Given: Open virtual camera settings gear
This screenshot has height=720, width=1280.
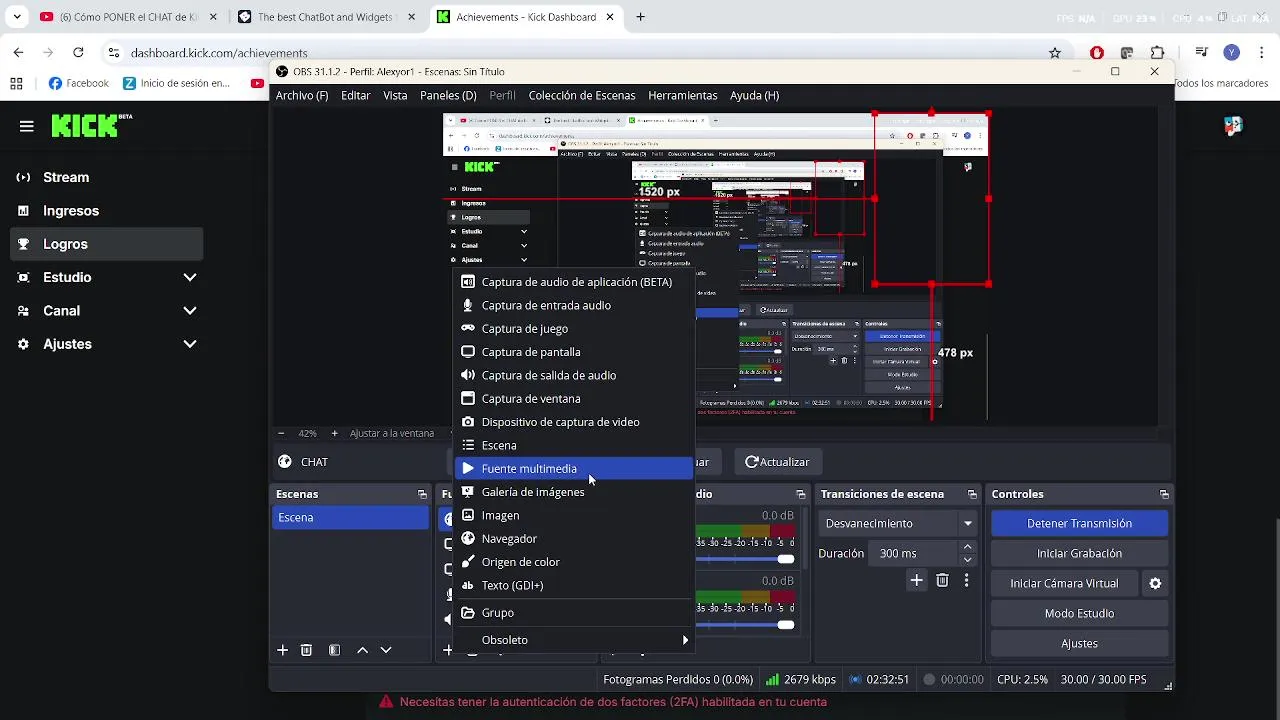Looking at the screenshot, I should tap(1155, 583).
